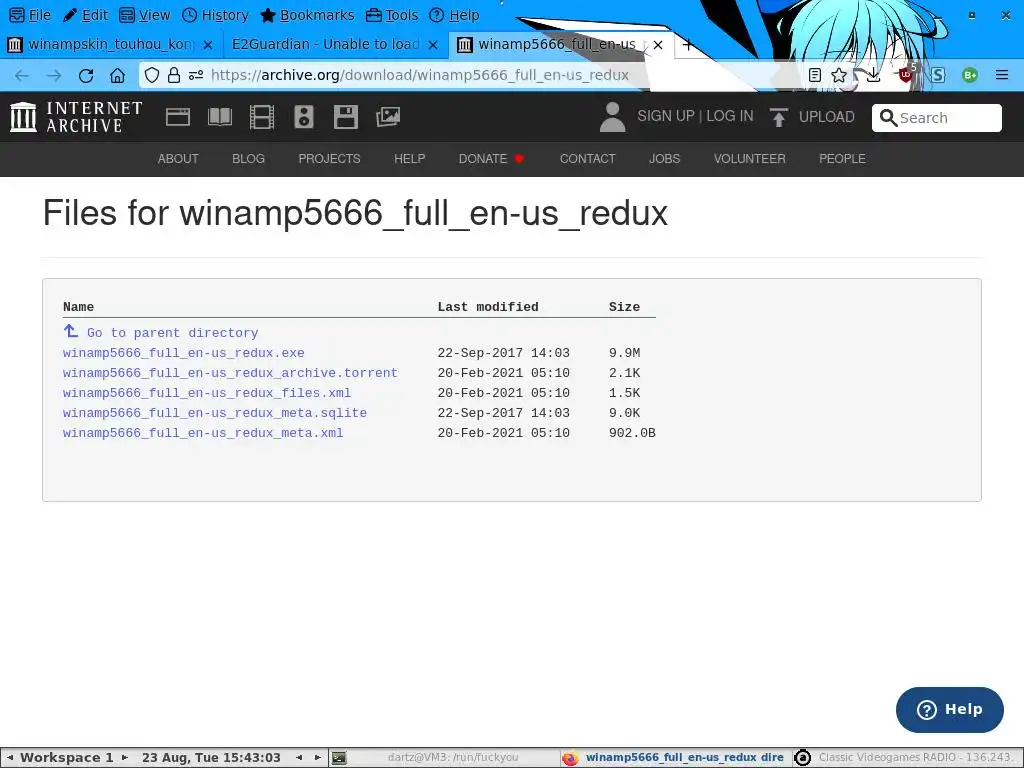Viewport: 1024px width, 768px height.
Task: Open uBlock Origin extension icon
Action: pos(906,74)
